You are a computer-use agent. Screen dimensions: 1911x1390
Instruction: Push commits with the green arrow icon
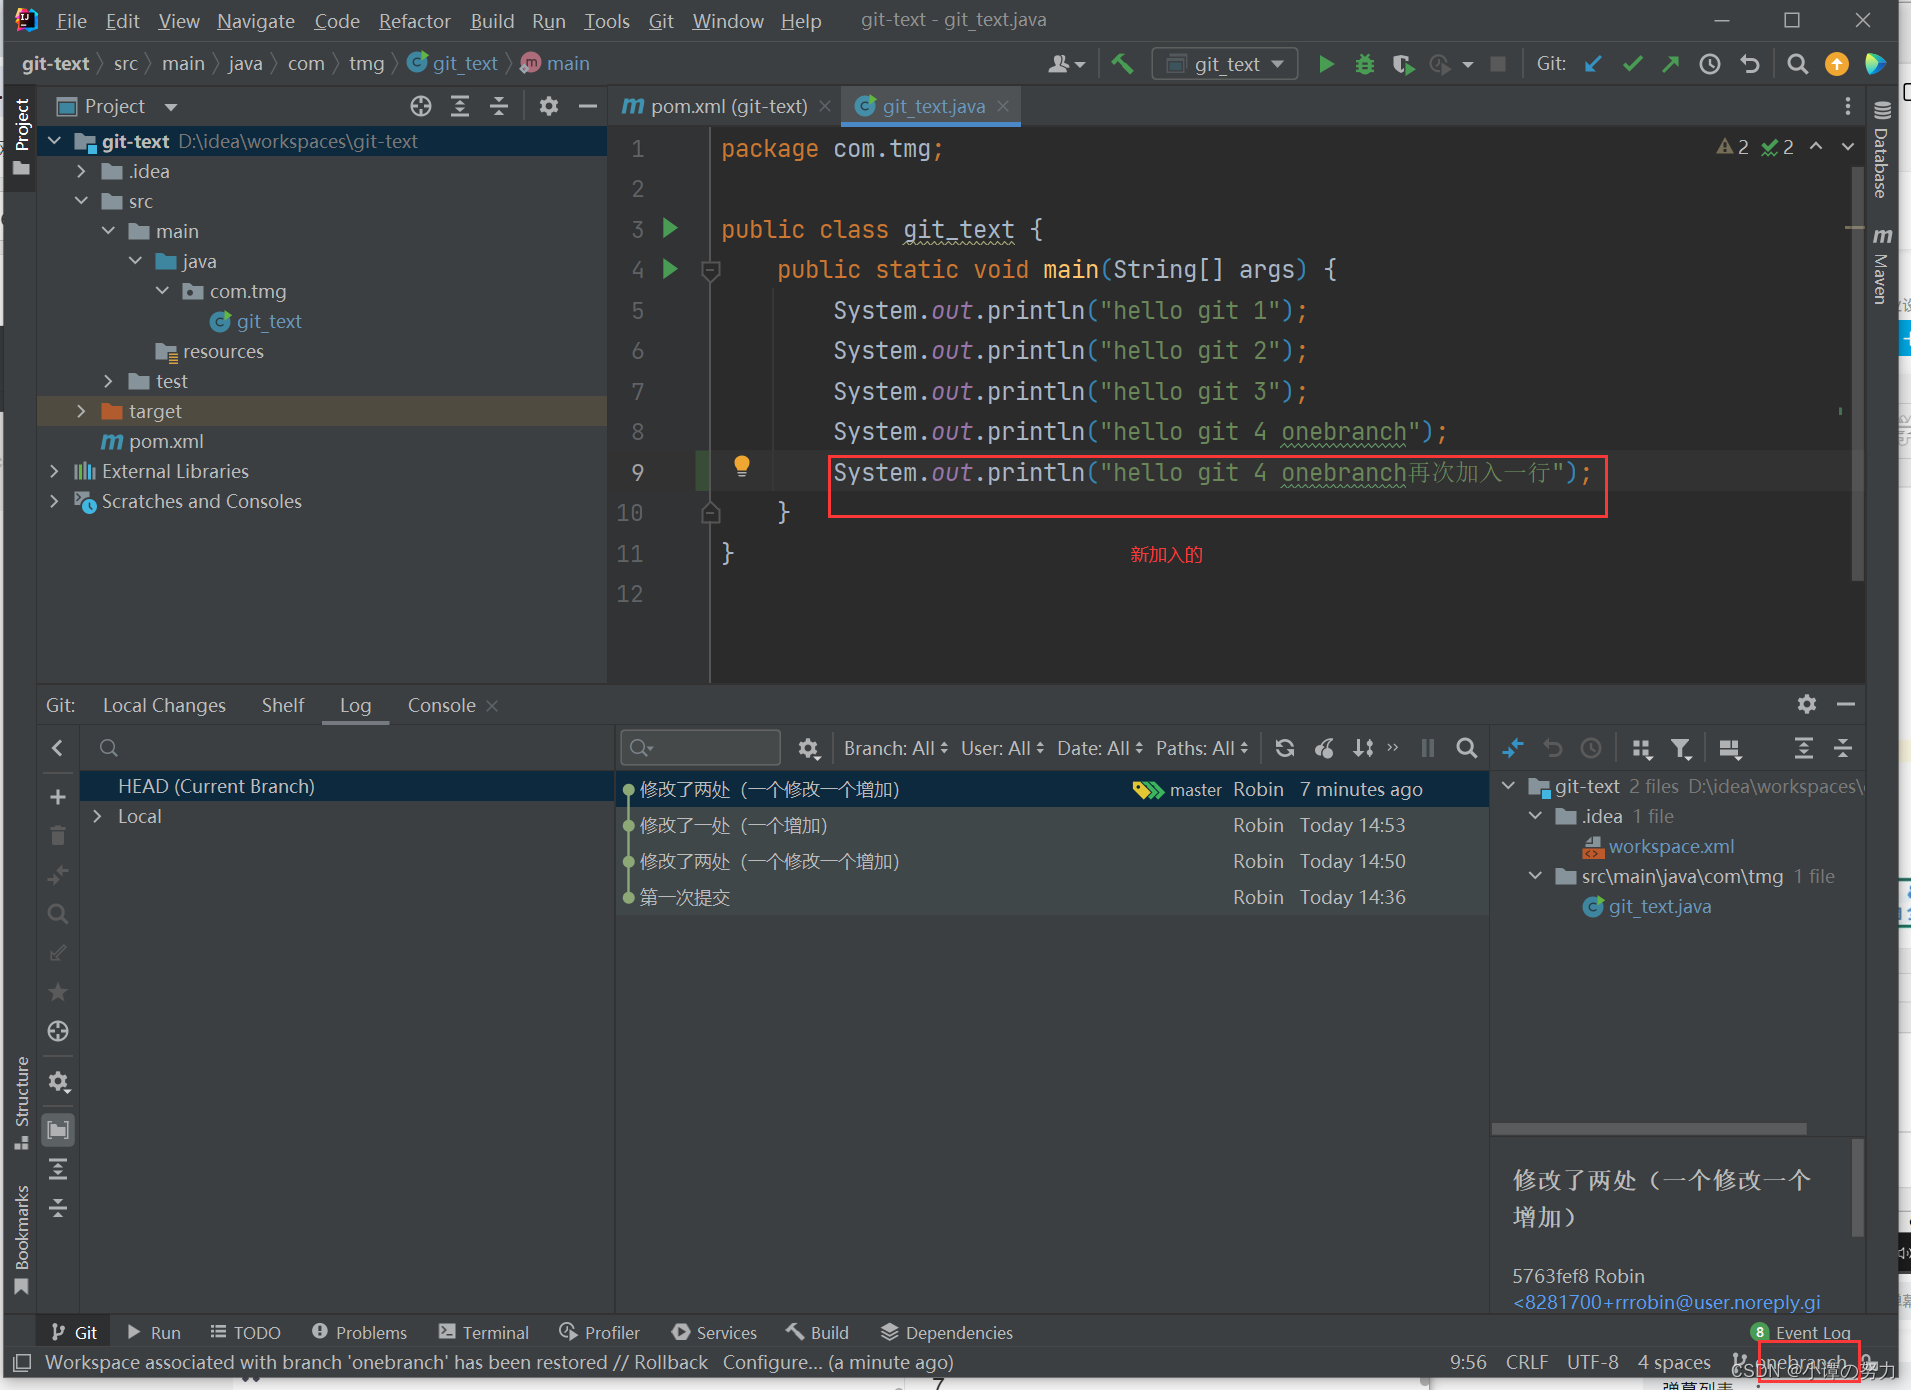[x=1671, y=64]
